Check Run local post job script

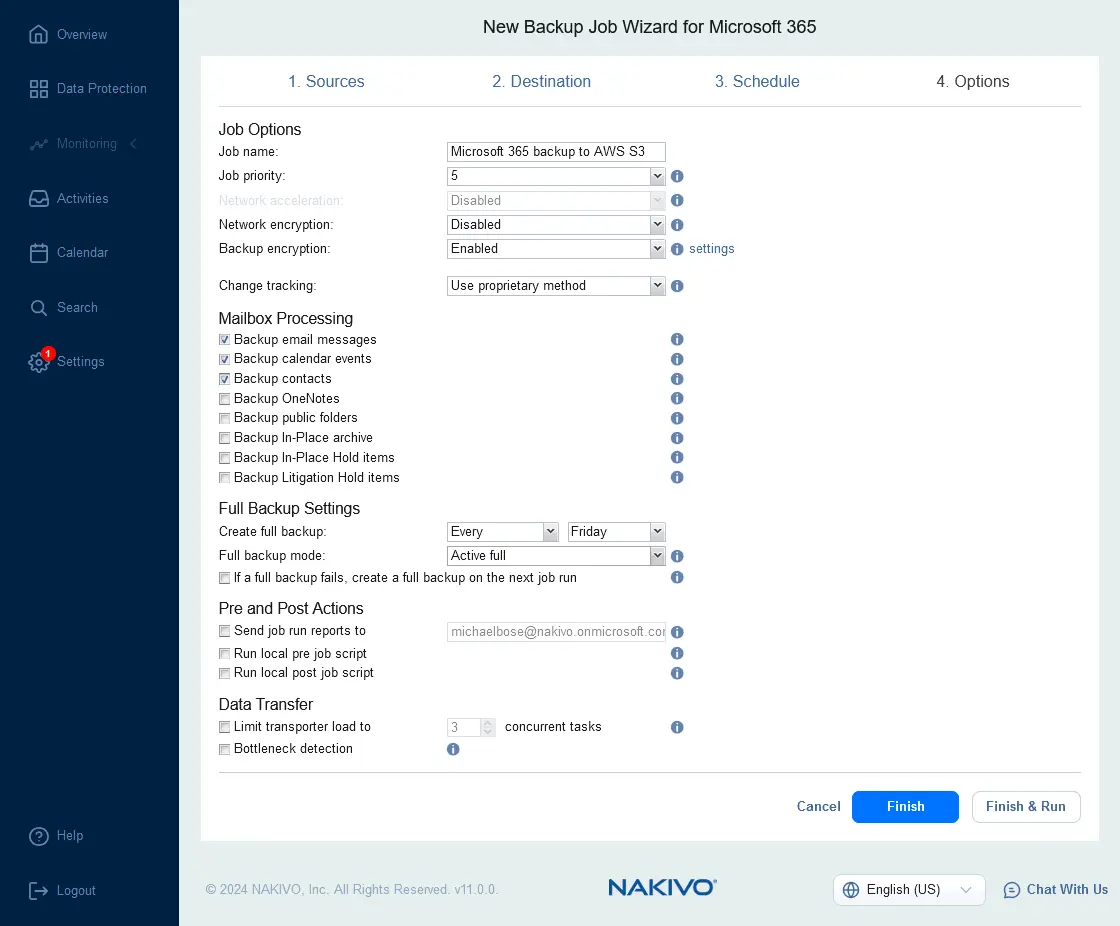tap(224, 673)
